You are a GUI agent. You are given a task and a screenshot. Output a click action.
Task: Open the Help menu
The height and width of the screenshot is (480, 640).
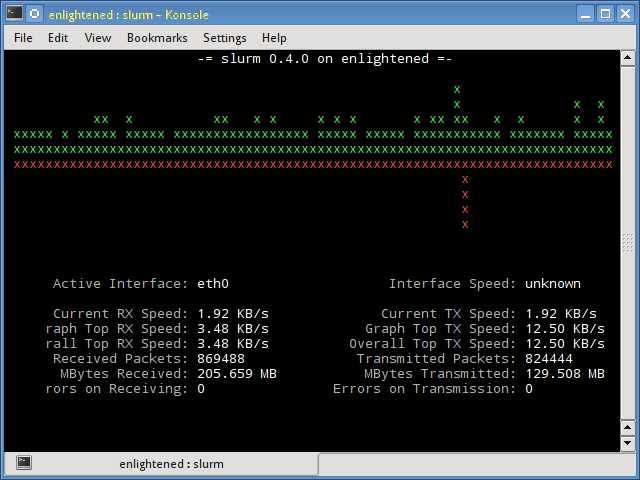(274, 38)
